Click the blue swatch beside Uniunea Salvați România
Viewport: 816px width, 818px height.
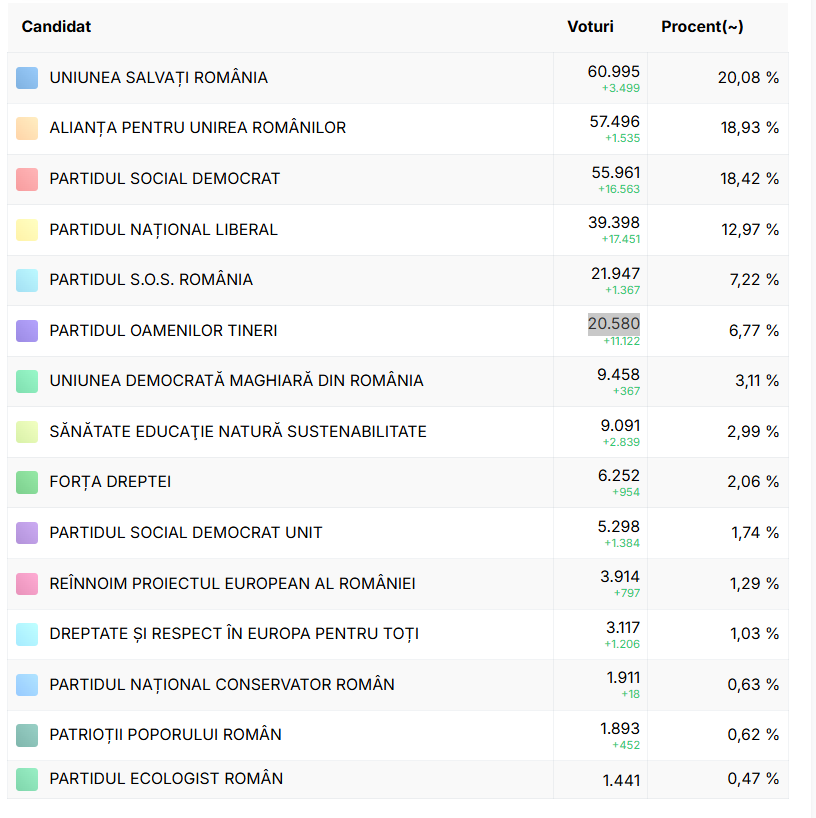point(27,78)
